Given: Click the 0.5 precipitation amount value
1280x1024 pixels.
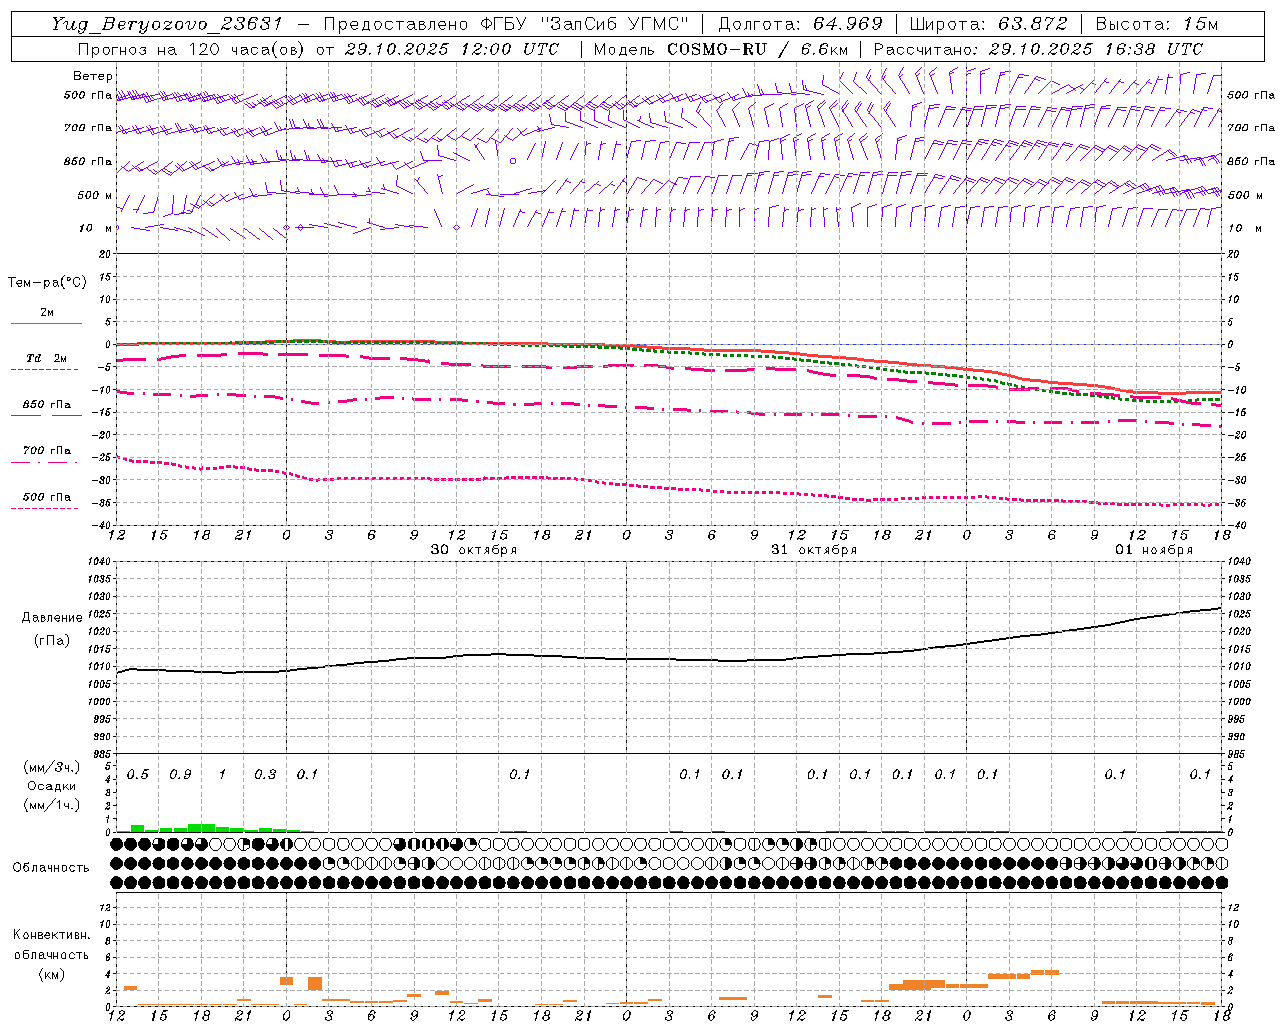Looking at the screenshot, I should (138, 775).
